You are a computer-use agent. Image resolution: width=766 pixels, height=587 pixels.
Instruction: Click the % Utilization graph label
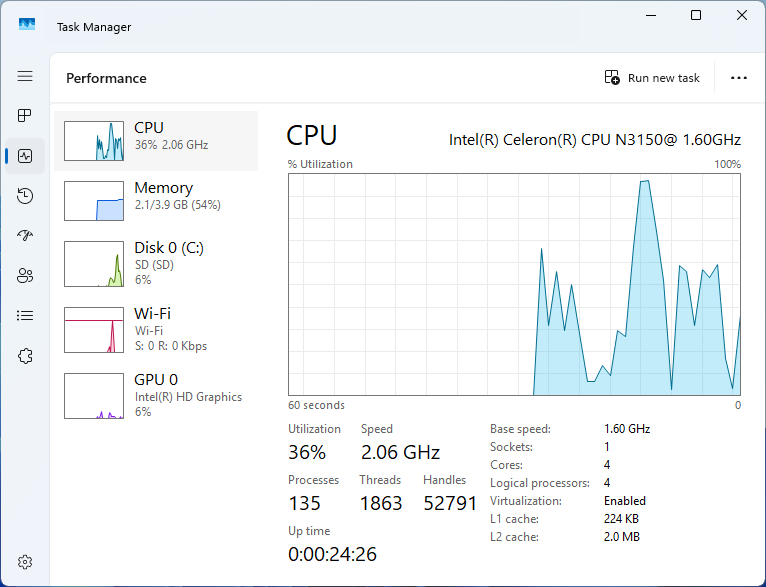tap(320, 164)
